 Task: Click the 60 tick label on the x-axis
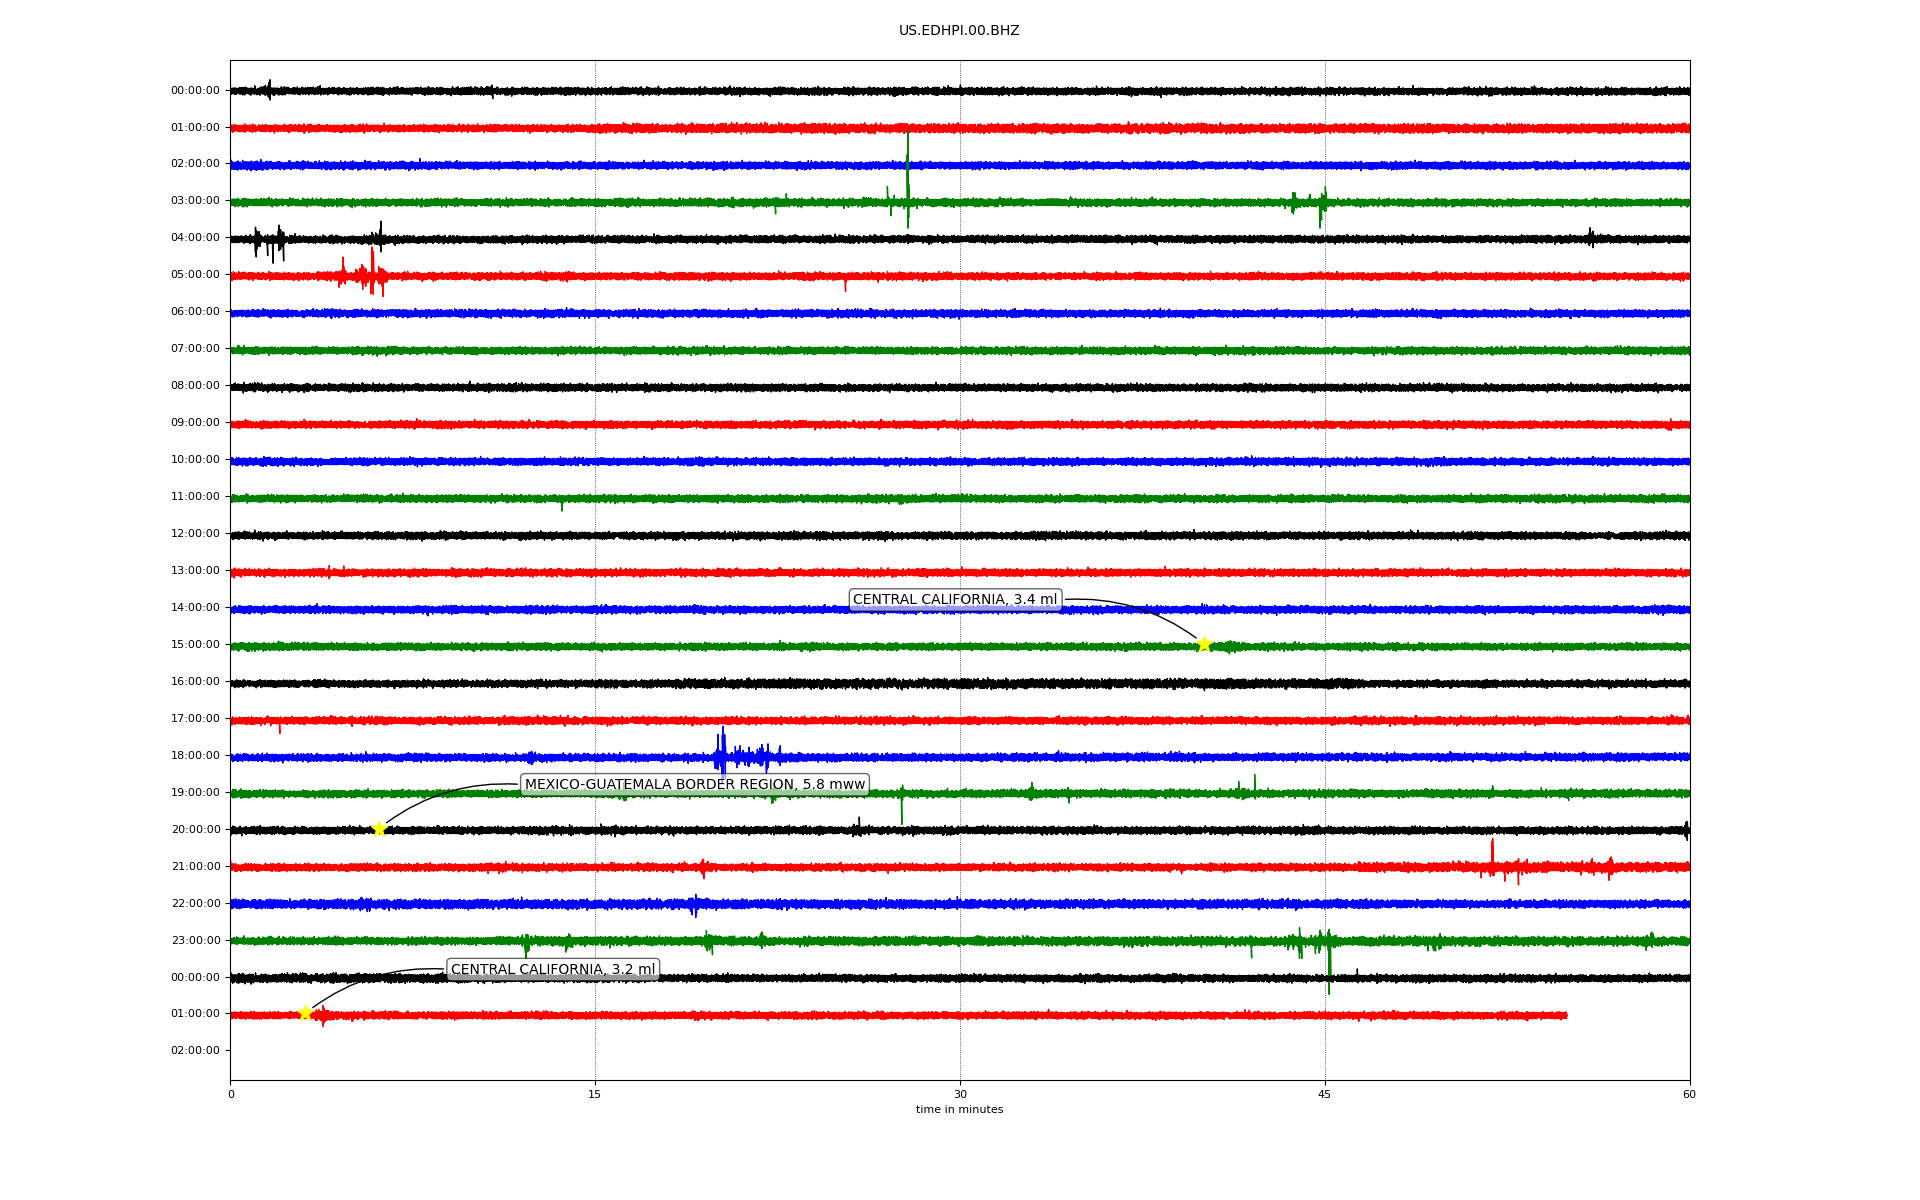(1689, 1094)
